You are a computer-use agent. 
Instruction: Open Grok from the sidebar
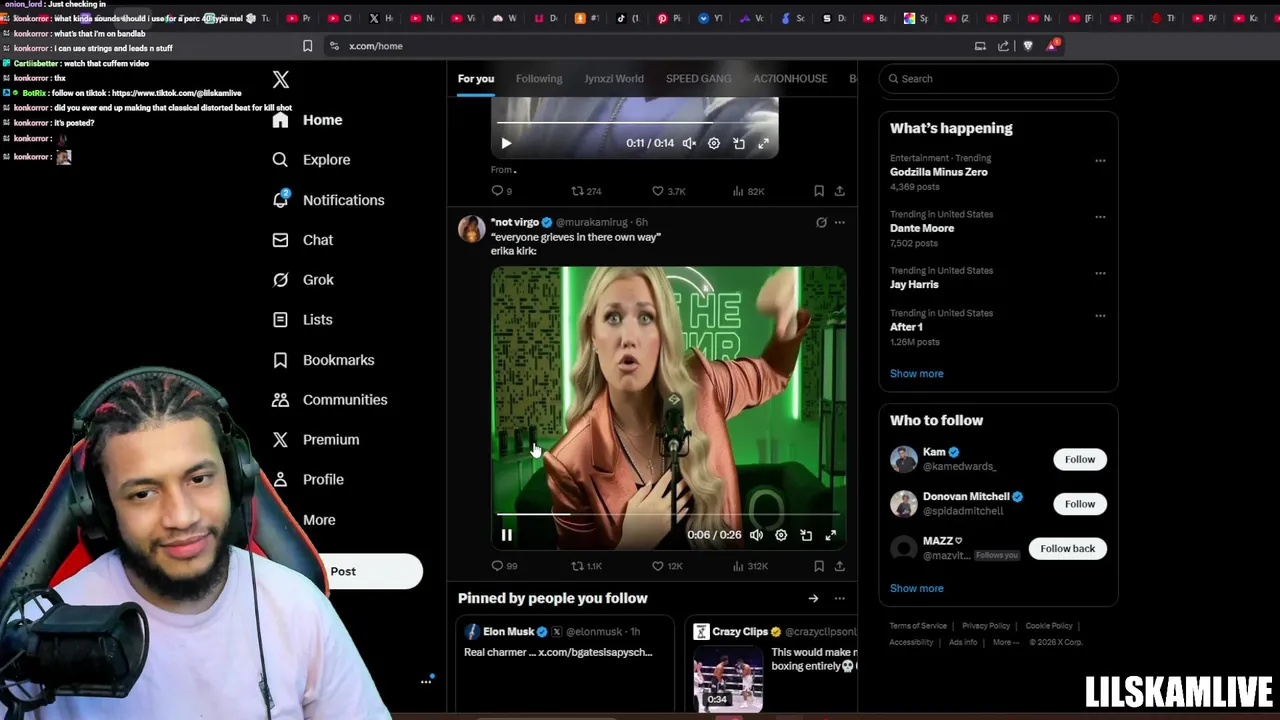pyautogui.click(x=303, y=280)
